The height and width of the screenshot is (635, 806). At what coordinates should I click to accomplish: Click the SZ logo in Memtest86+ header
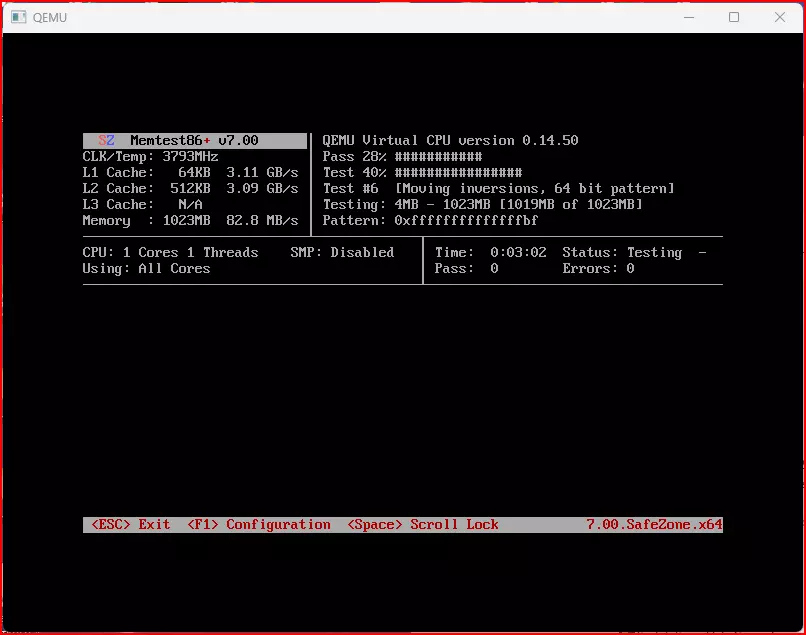click(x=106, y=140)
